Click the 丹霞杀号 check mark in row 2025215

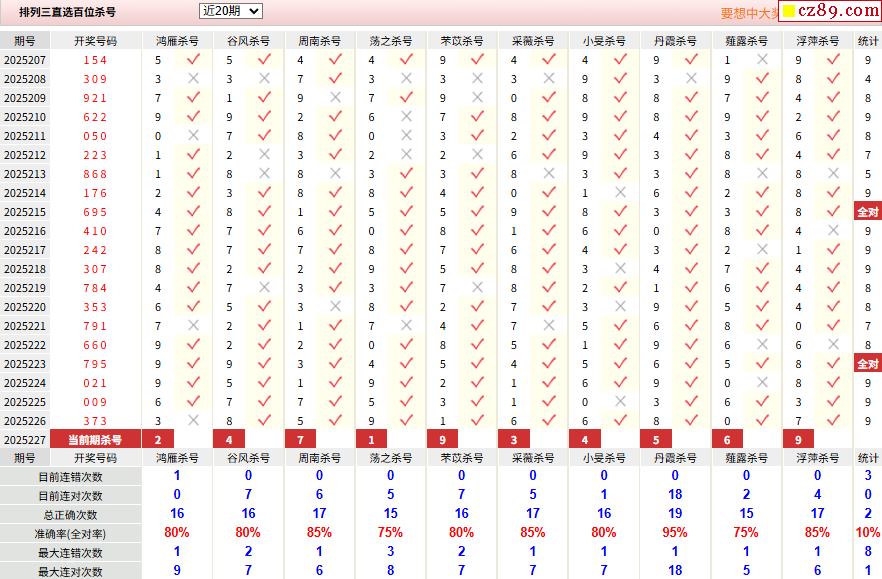click(x=691, y=210)
